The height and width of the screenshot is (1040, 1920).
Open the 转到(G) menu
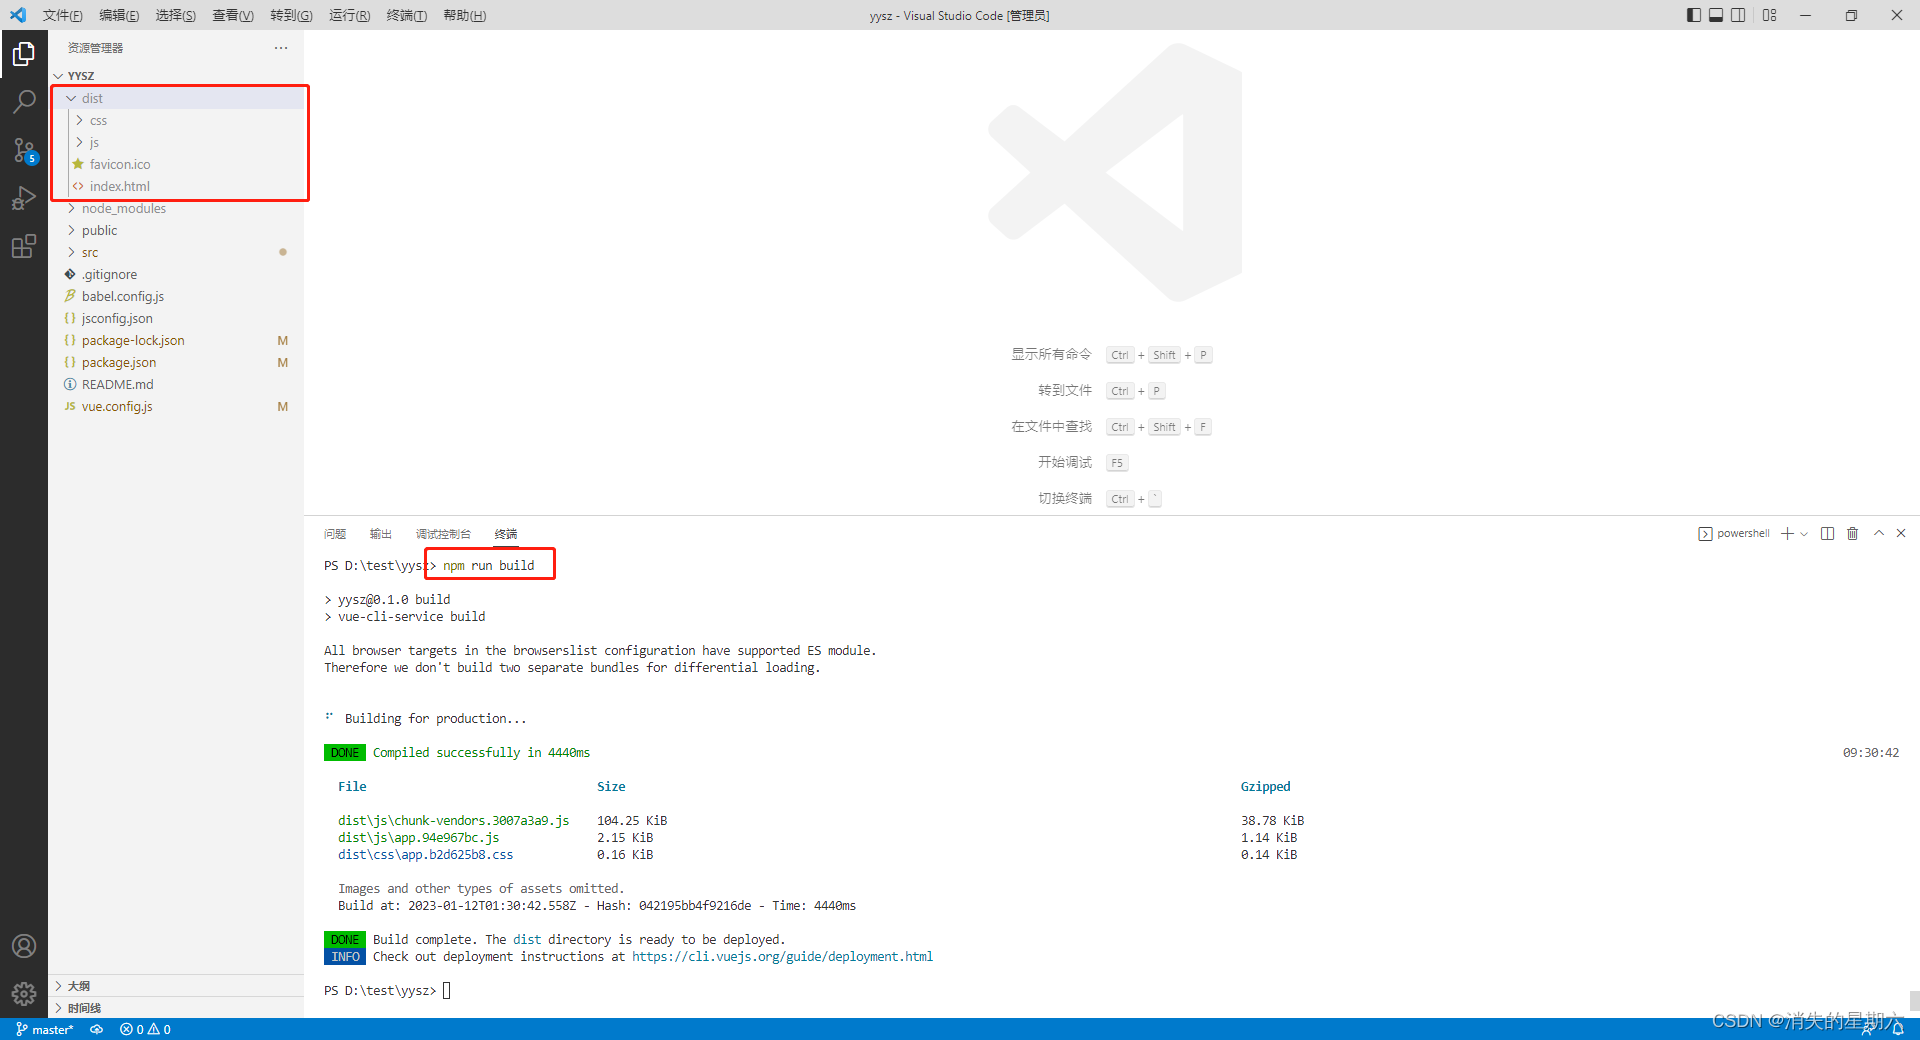pos(291,15)
